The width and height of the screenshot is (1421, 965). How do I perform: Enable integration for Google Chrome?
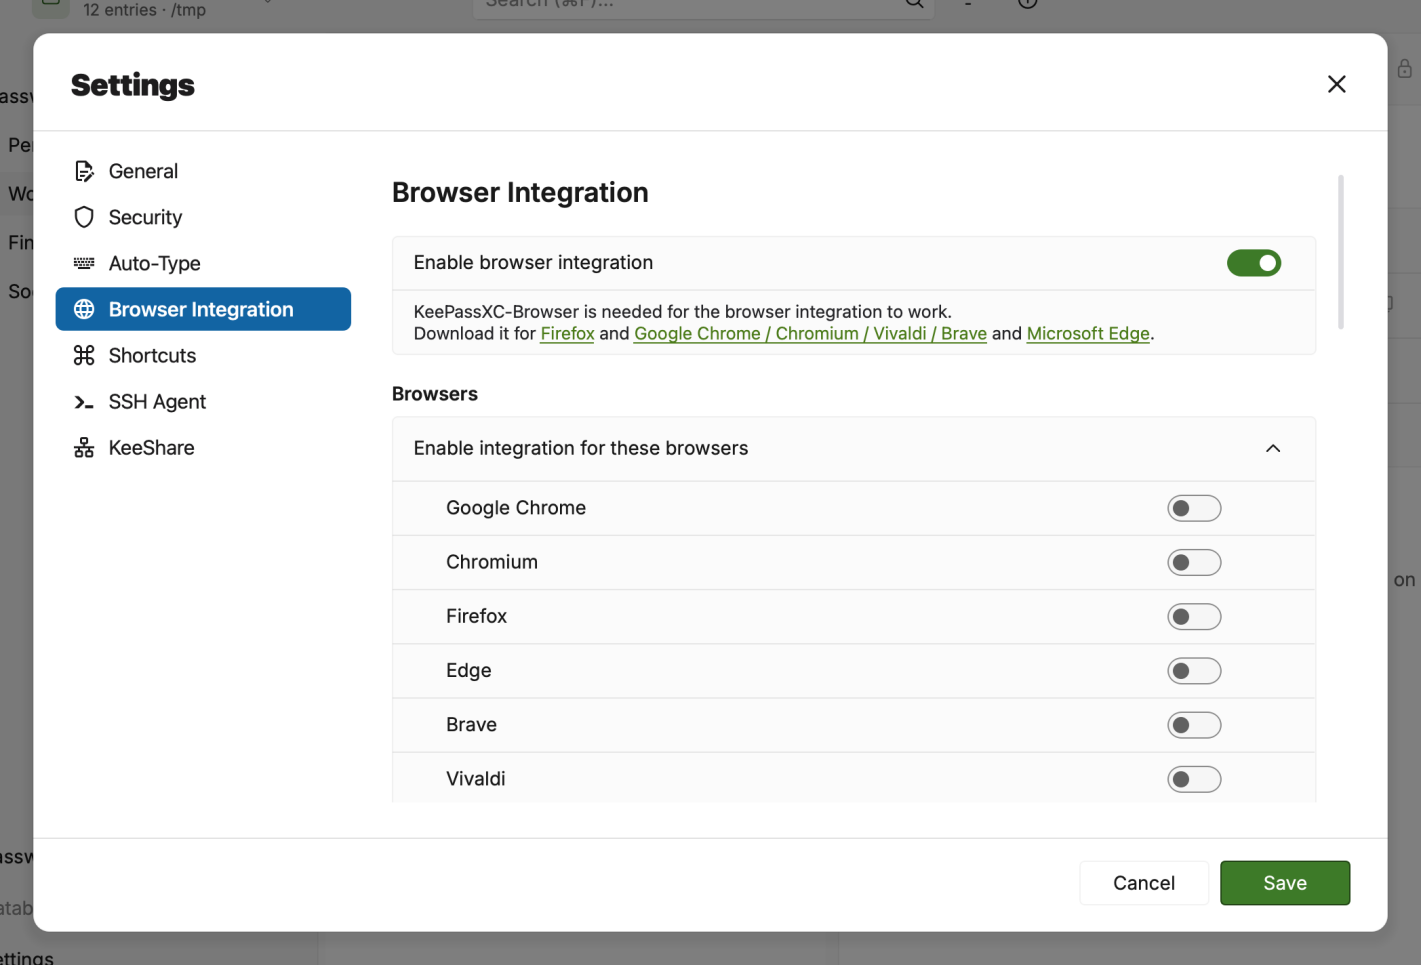(x=1194, y=508)
